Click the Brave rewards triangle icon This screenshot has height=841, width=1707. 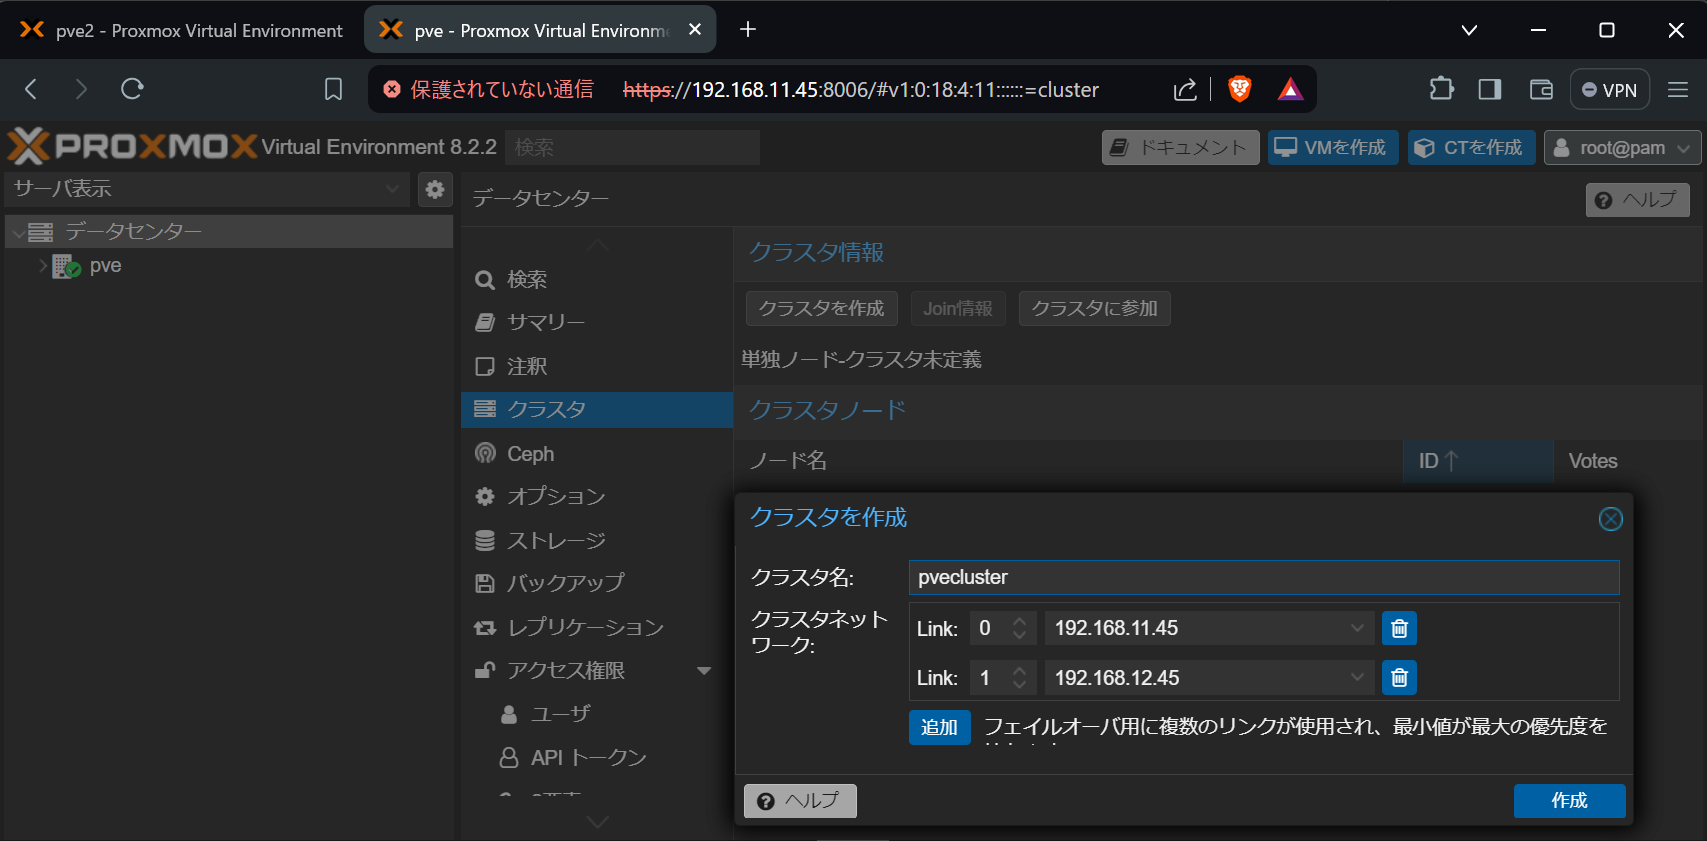point(1290,90)
